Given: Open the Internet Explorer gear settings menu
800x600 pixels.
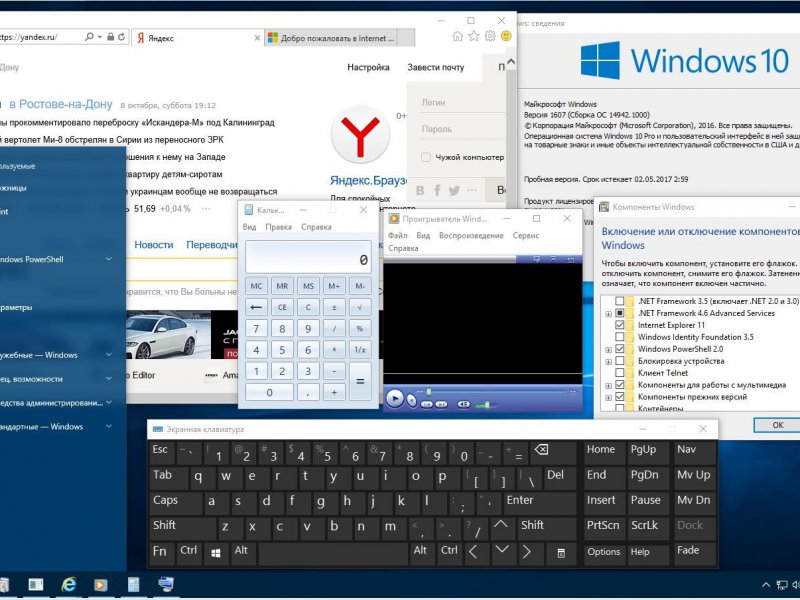Looking at the screenshot, I should (490, 36).
